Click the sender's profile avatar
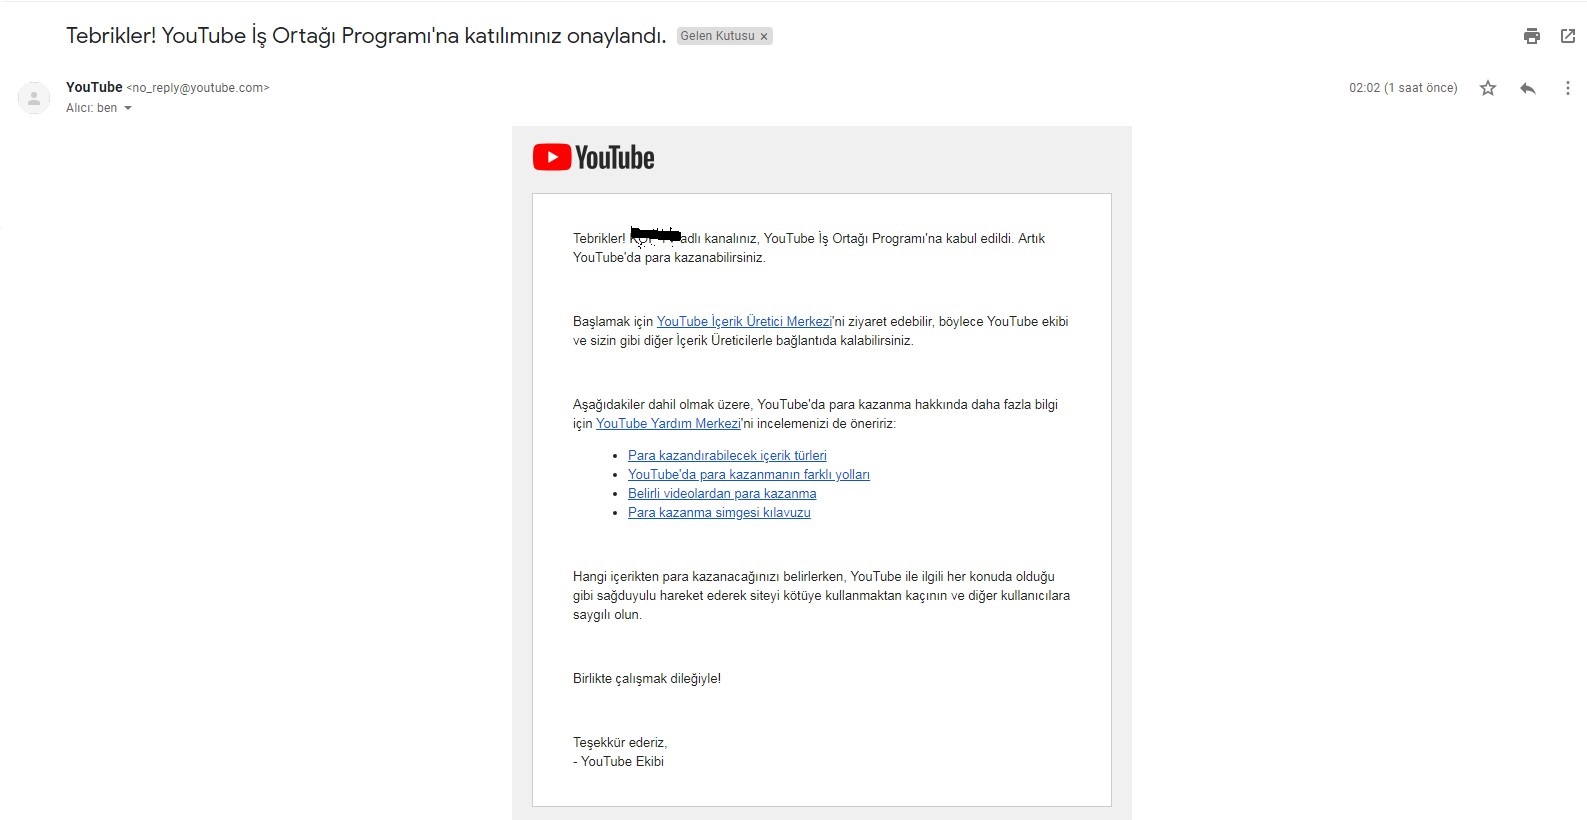Image resolution: width=1587 pixels, height=820 pixels. 34,98
